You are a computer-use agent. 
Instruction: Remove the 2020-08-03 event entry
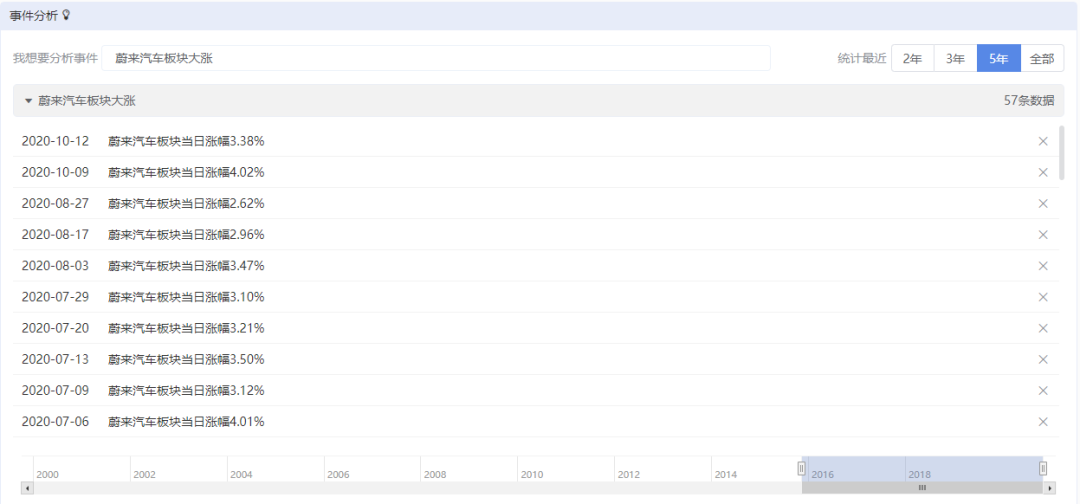[x=1043, y=265]
